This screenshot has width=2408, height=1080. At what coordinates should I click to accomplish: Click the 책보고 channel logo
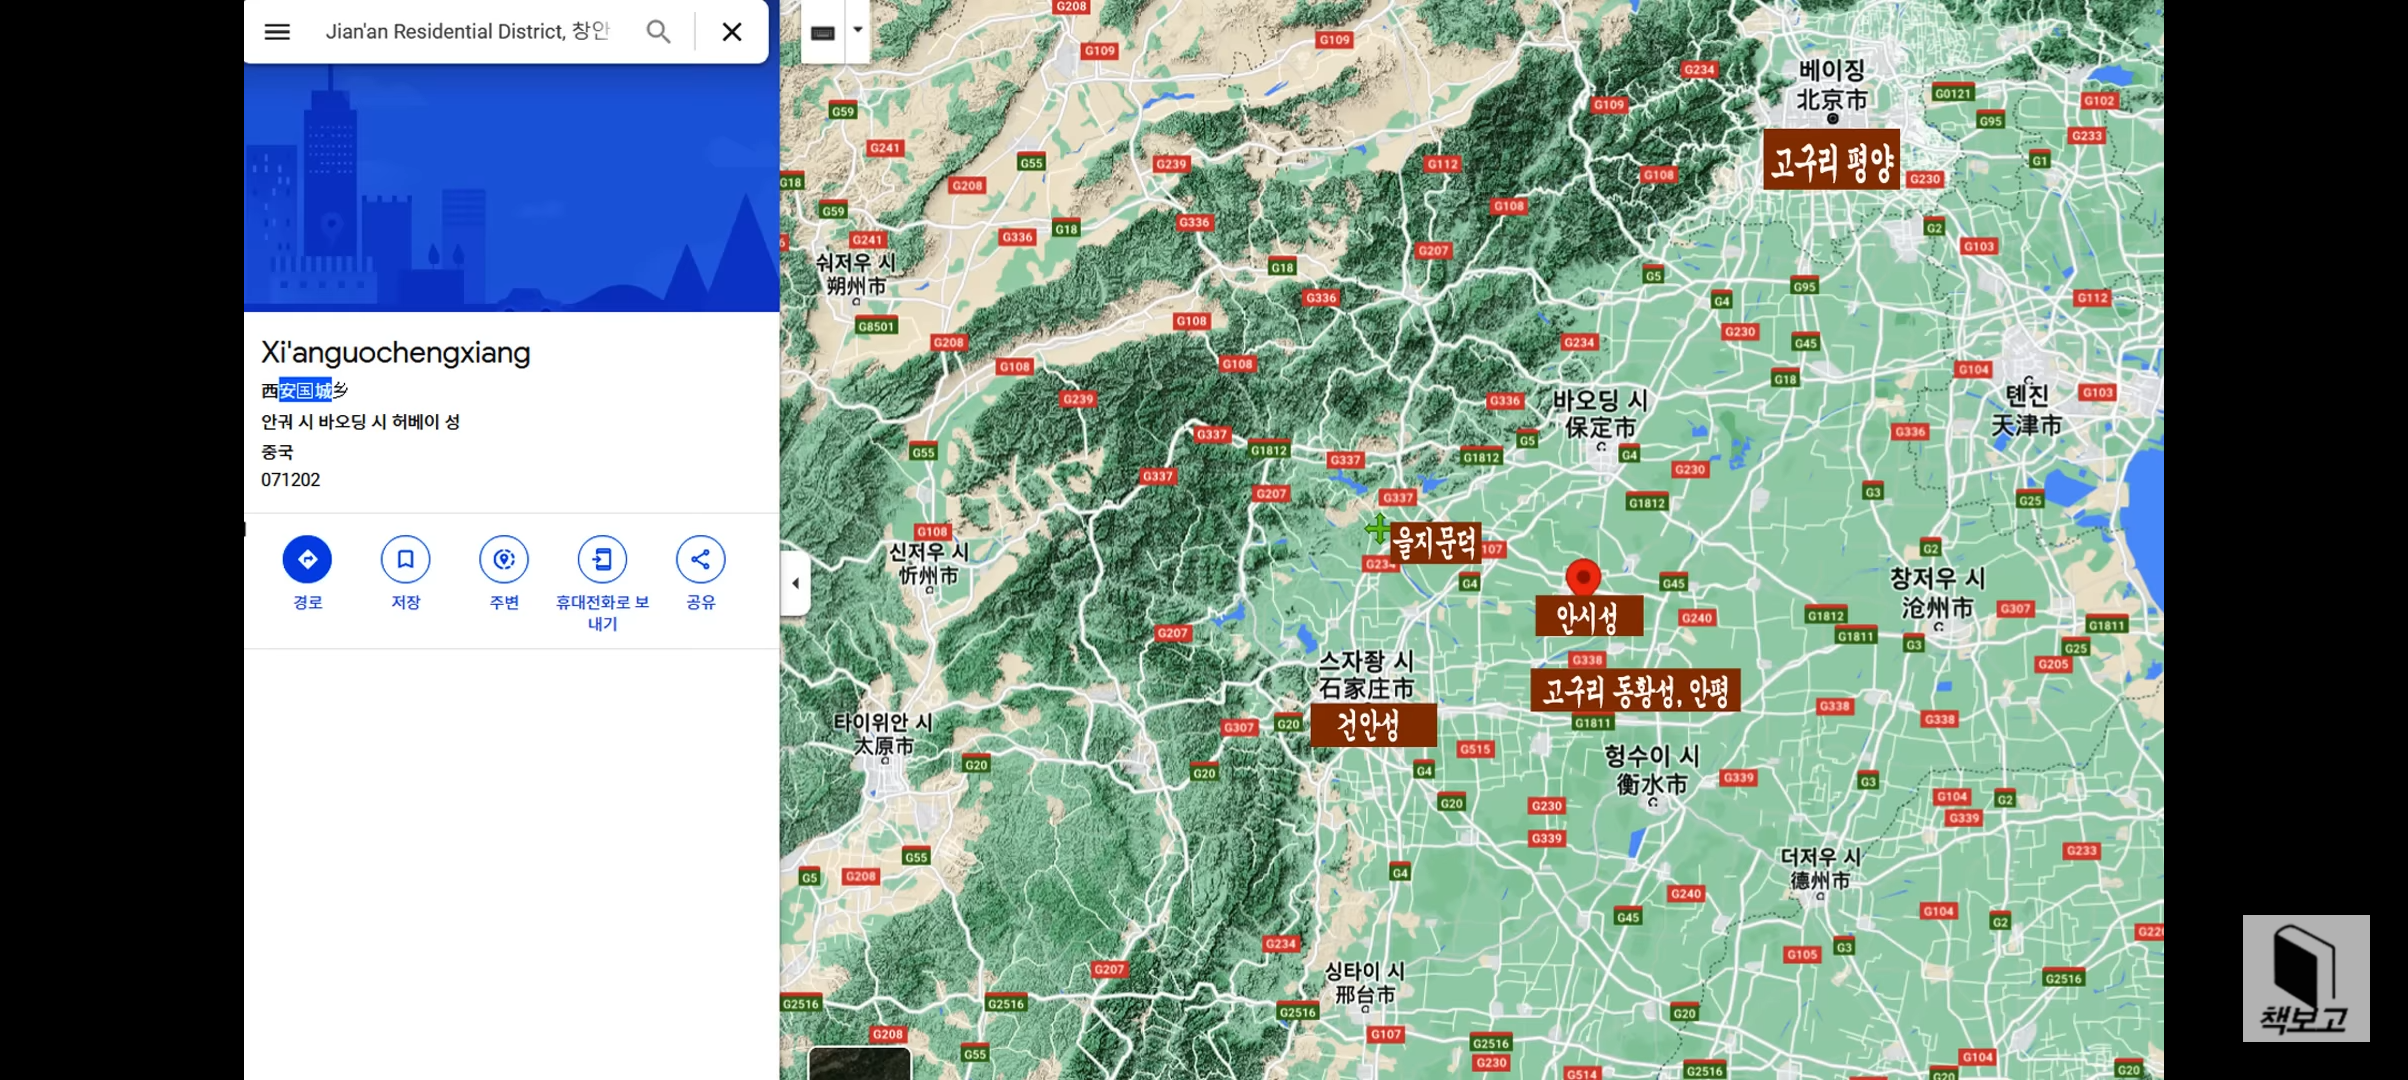pos(2305,978)
